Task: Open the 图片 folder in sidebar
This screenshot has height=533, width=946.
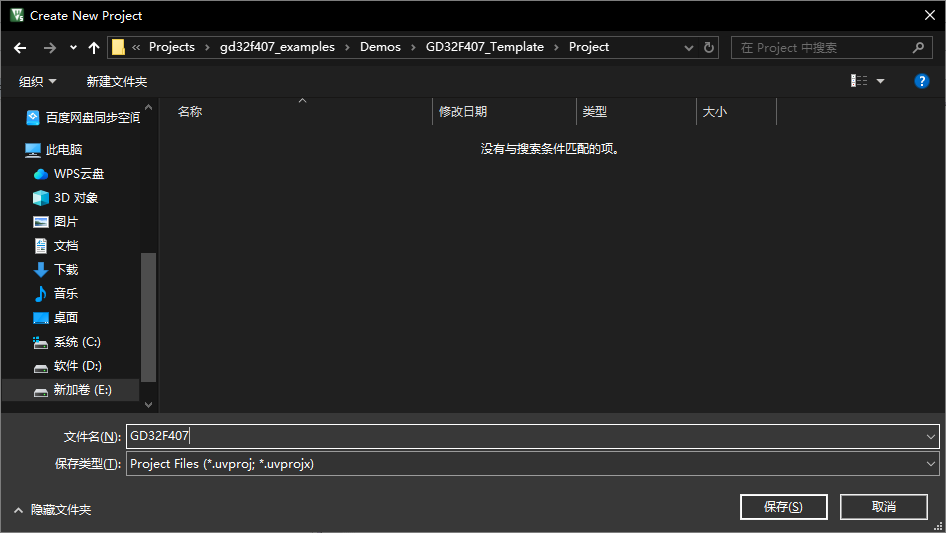Action: point(56,222)
